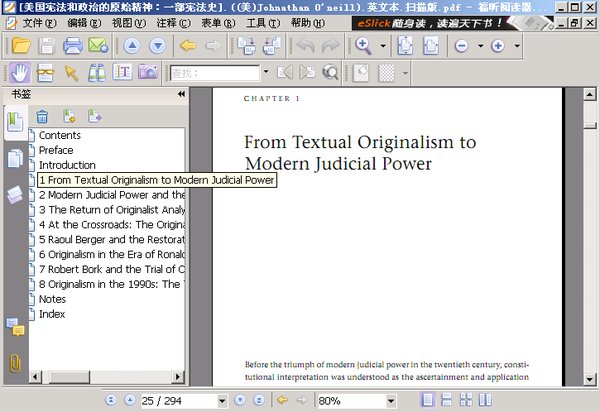Open the attachments paperclip panel
Viewport: 600px width, 412px height.
[15, 363]
